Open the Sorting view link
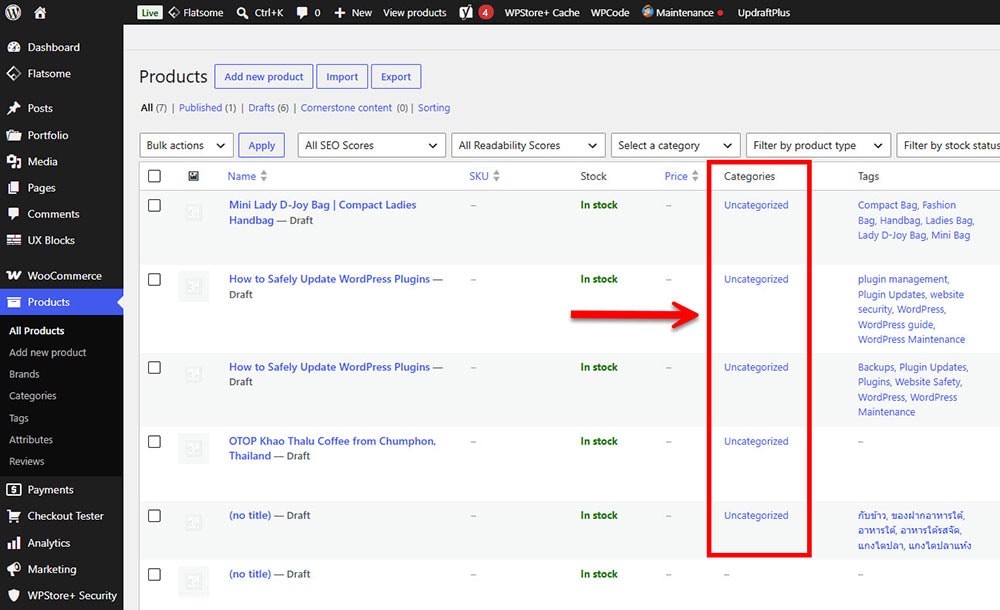Screen dimensions: 1000x610 click(434, 108)
